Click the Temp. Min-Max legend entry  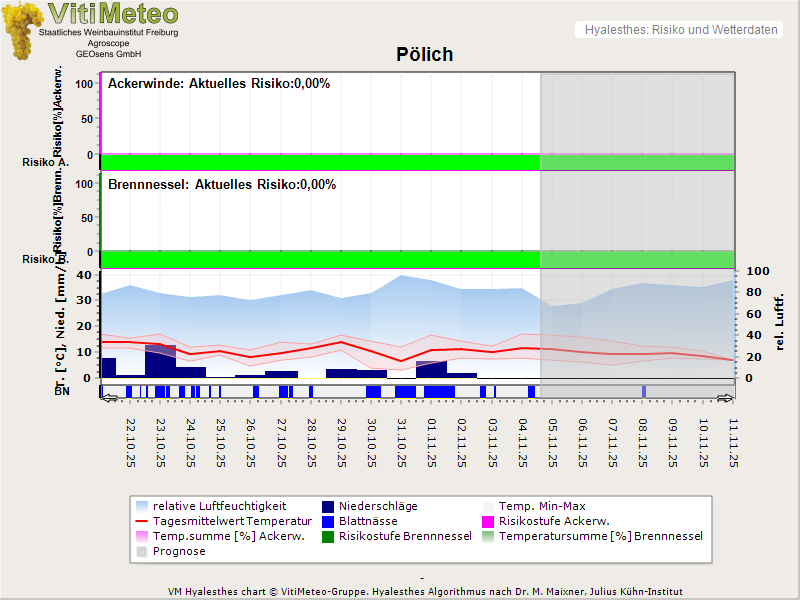point(540,506)
